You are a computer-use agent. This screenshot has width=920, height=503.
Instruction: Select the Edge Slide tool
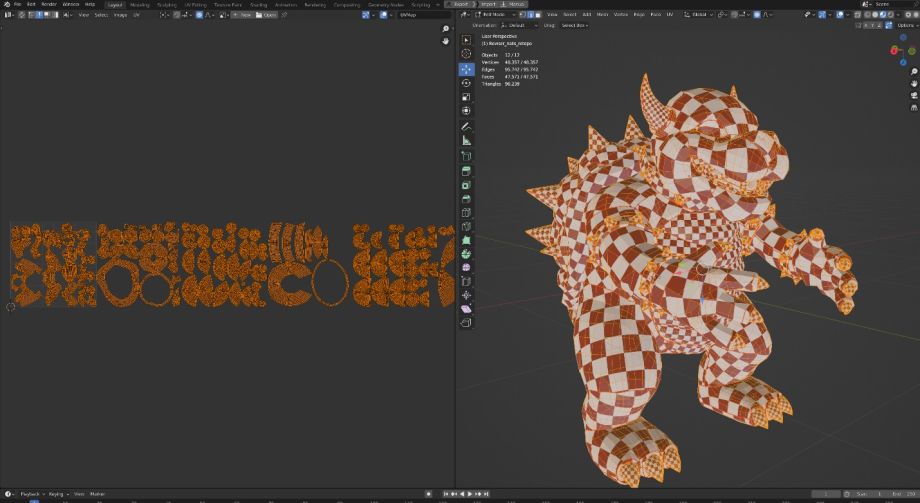tap(466, 281)
